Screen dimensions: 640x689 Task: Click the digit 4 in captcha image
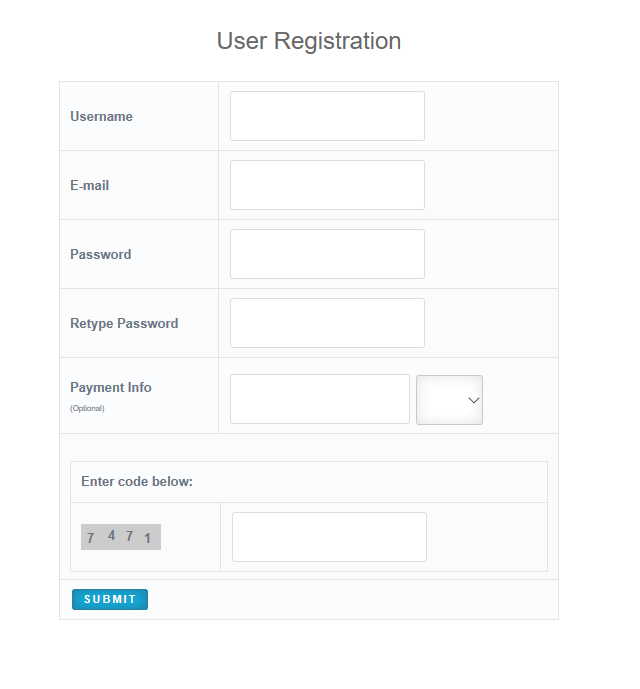coord(111,535)
